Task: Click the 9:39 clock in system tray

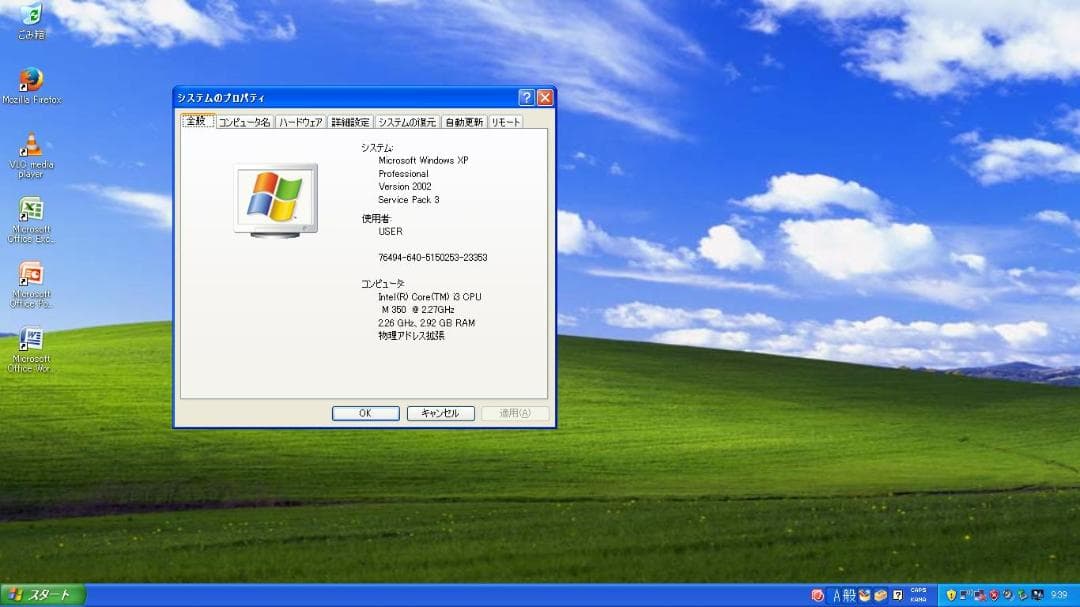Action: tap(1060, 595)
